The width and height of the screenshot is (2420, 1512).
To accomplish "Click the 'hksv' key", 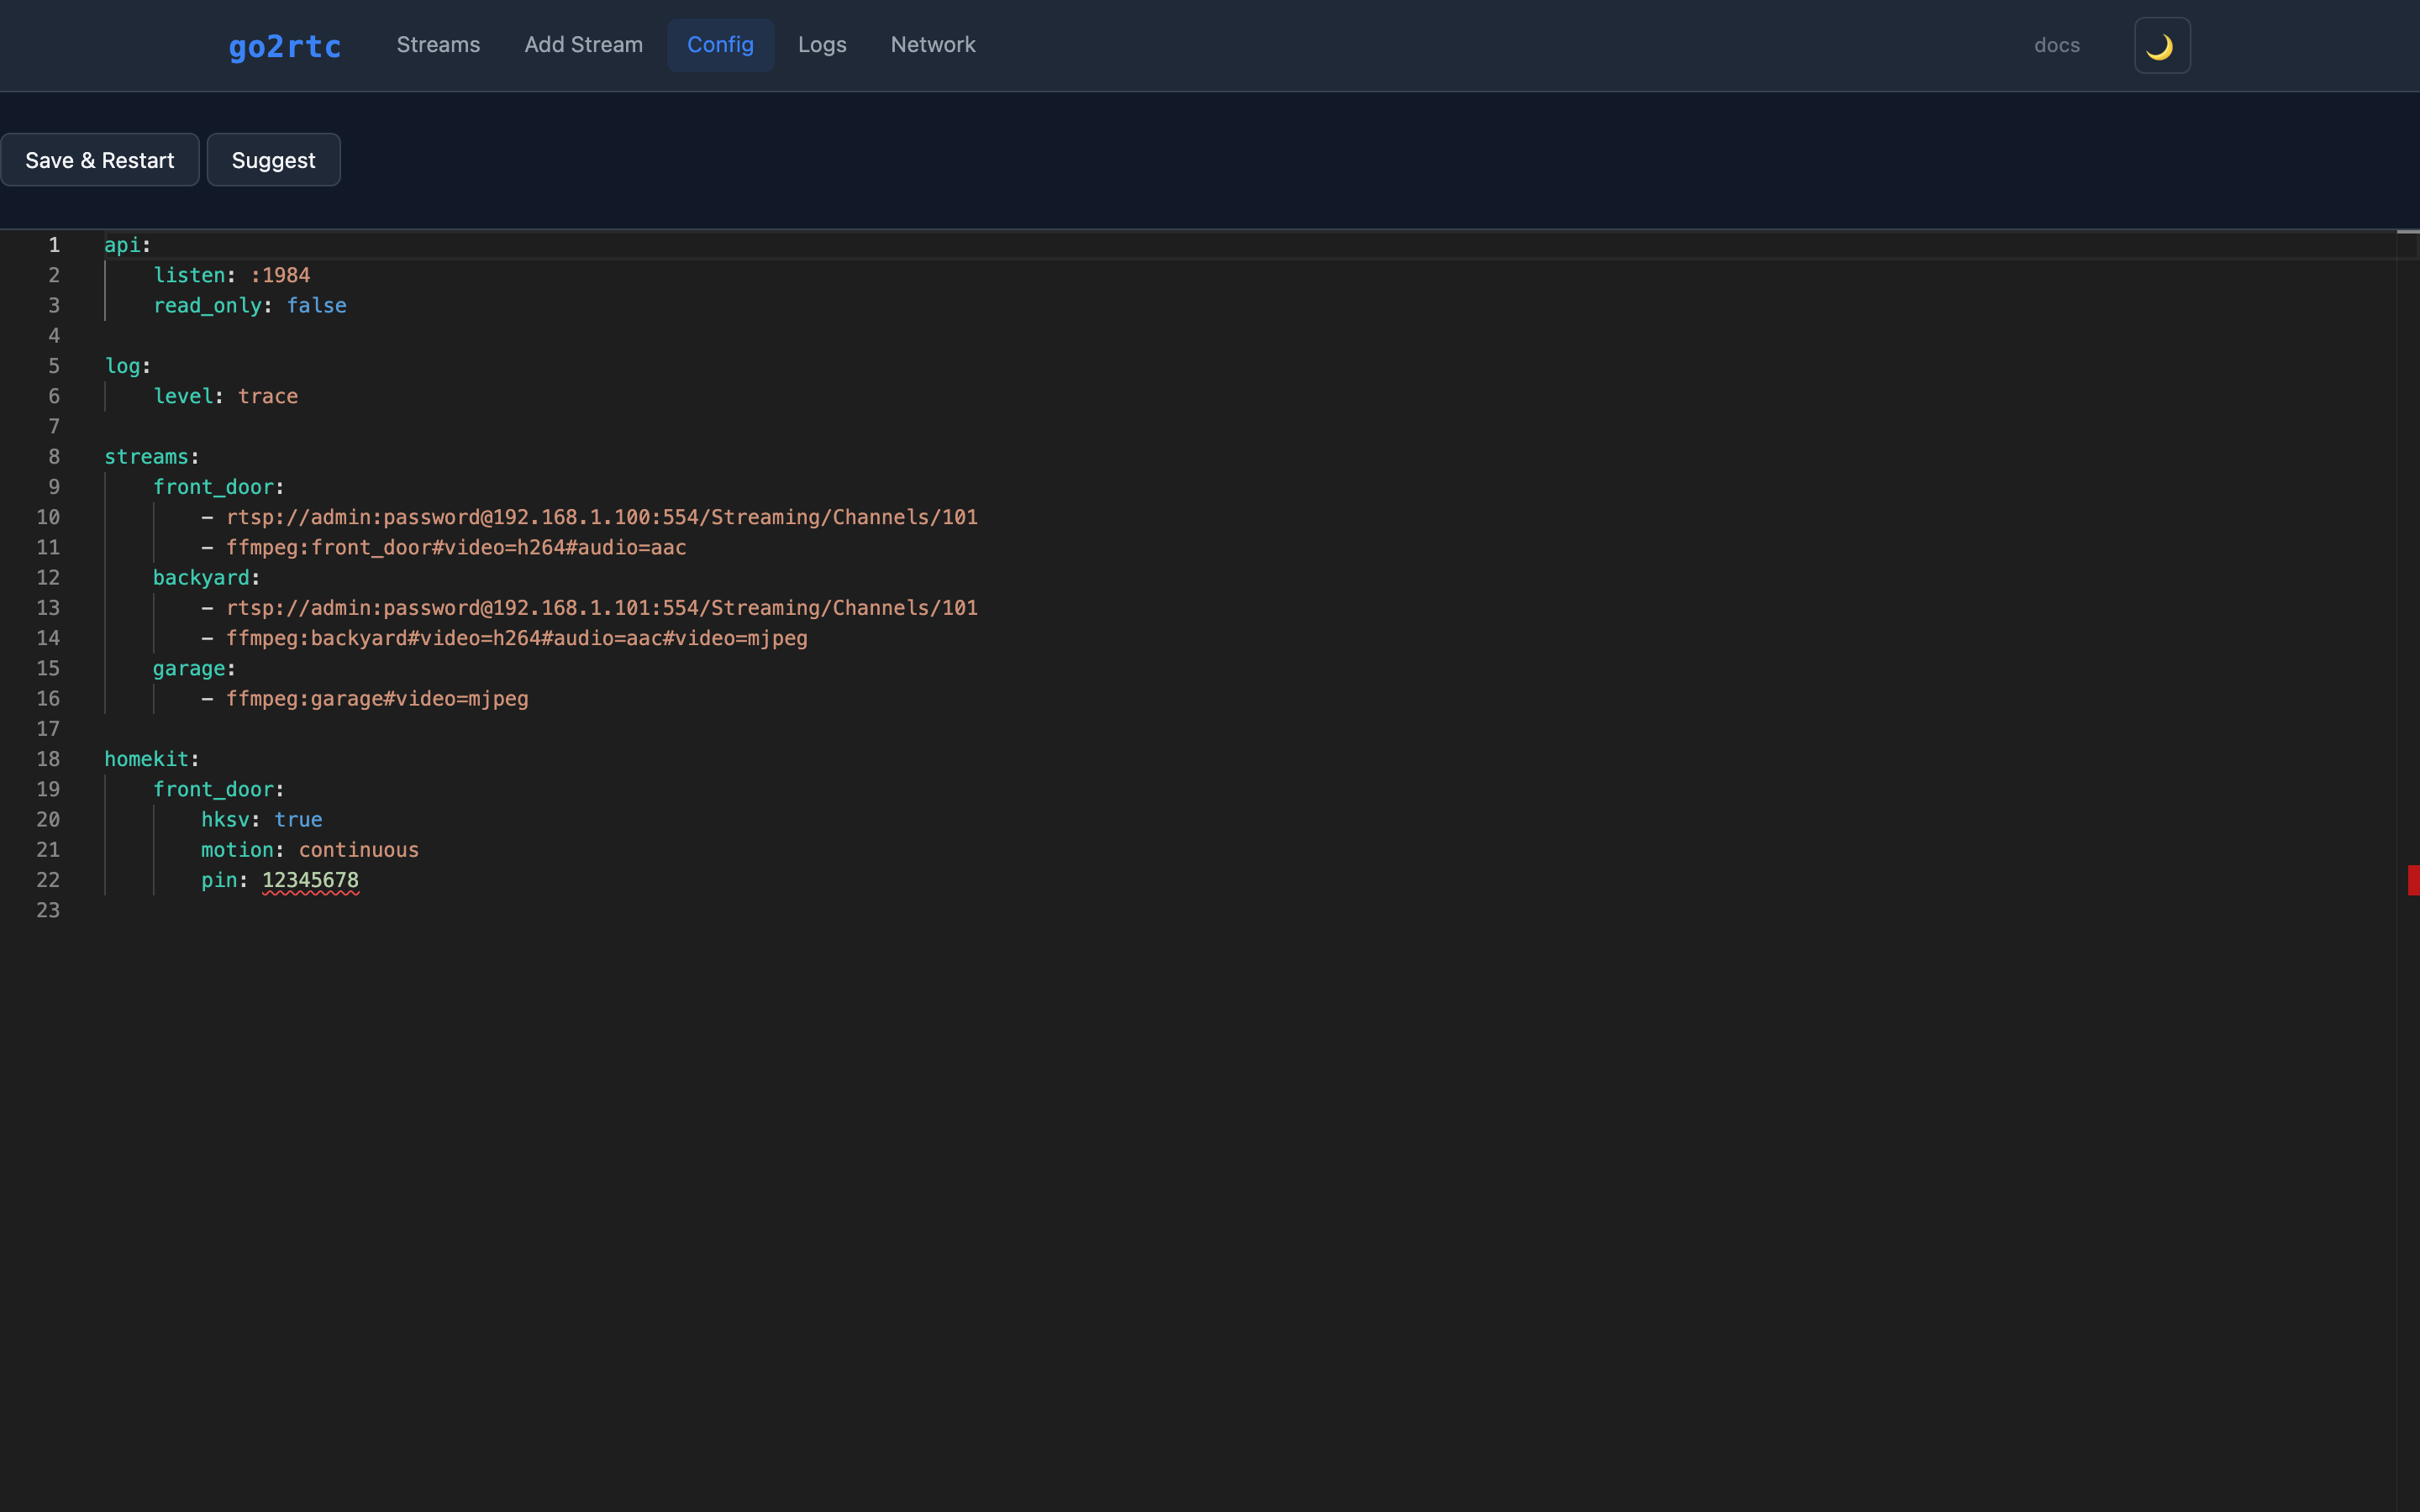I will tap(225, 820).
